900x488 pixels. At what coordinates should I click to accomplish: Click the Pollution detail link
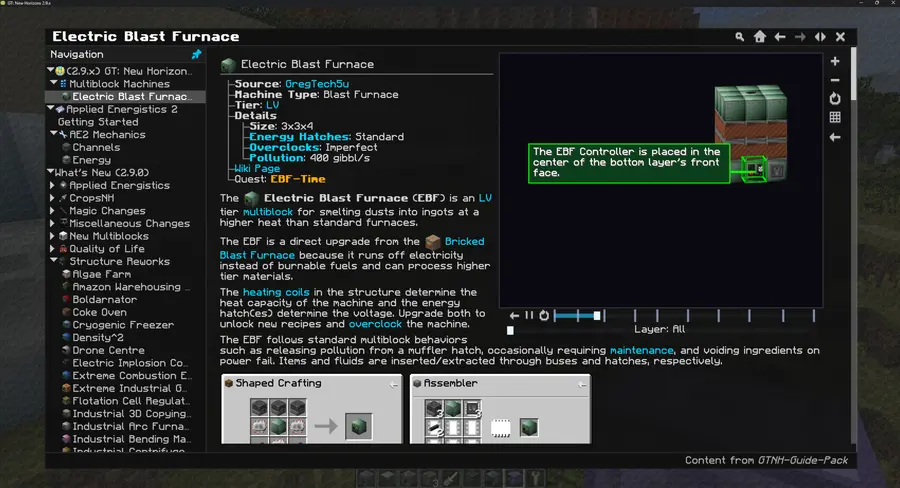277,158
